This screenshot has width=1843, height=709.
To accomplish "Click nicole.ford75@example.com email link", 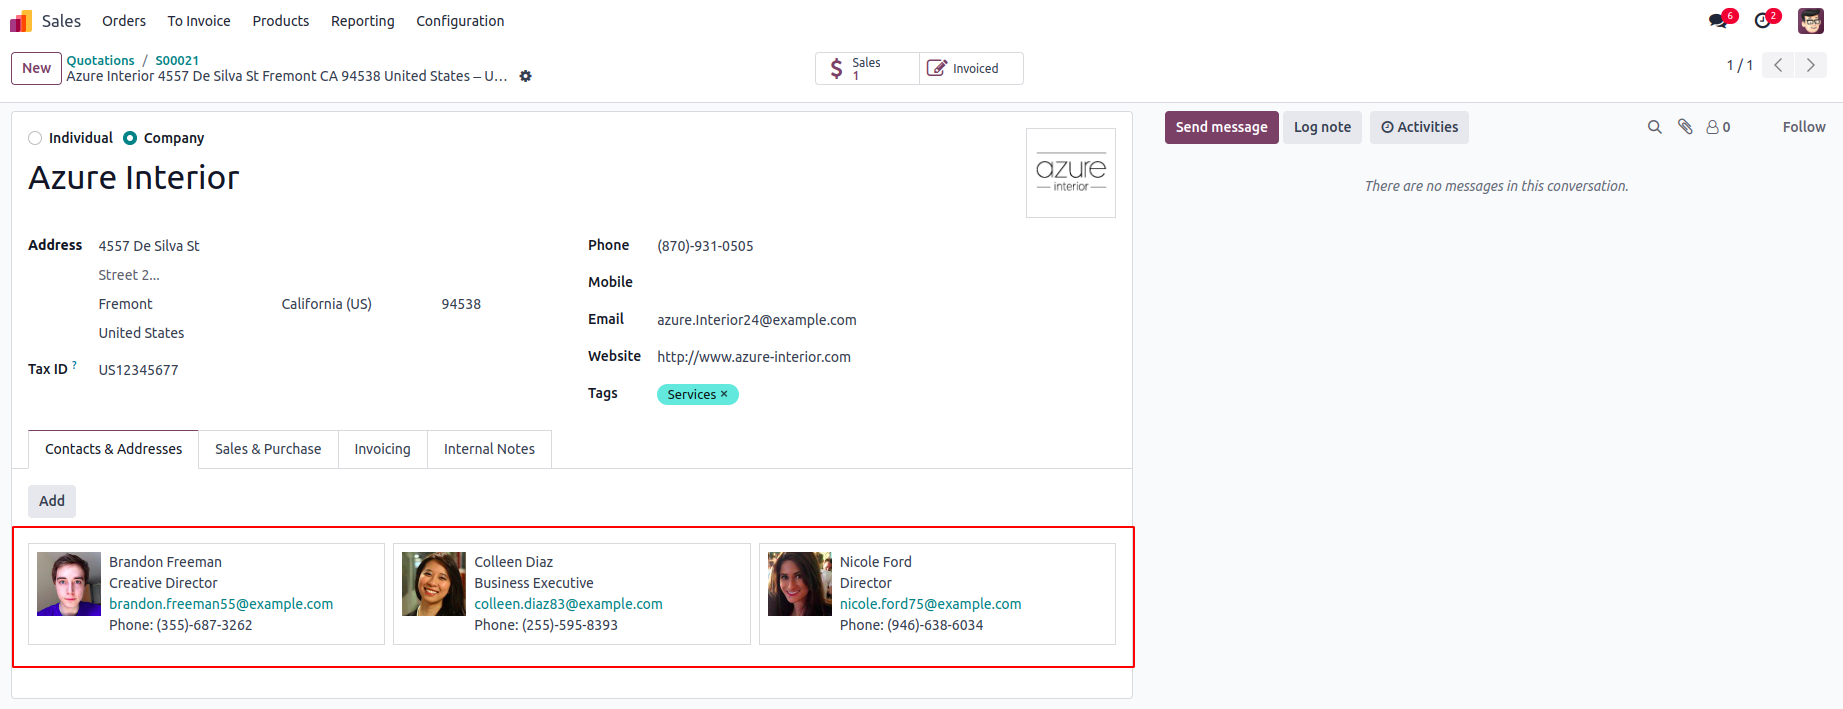I will (931, 604).
